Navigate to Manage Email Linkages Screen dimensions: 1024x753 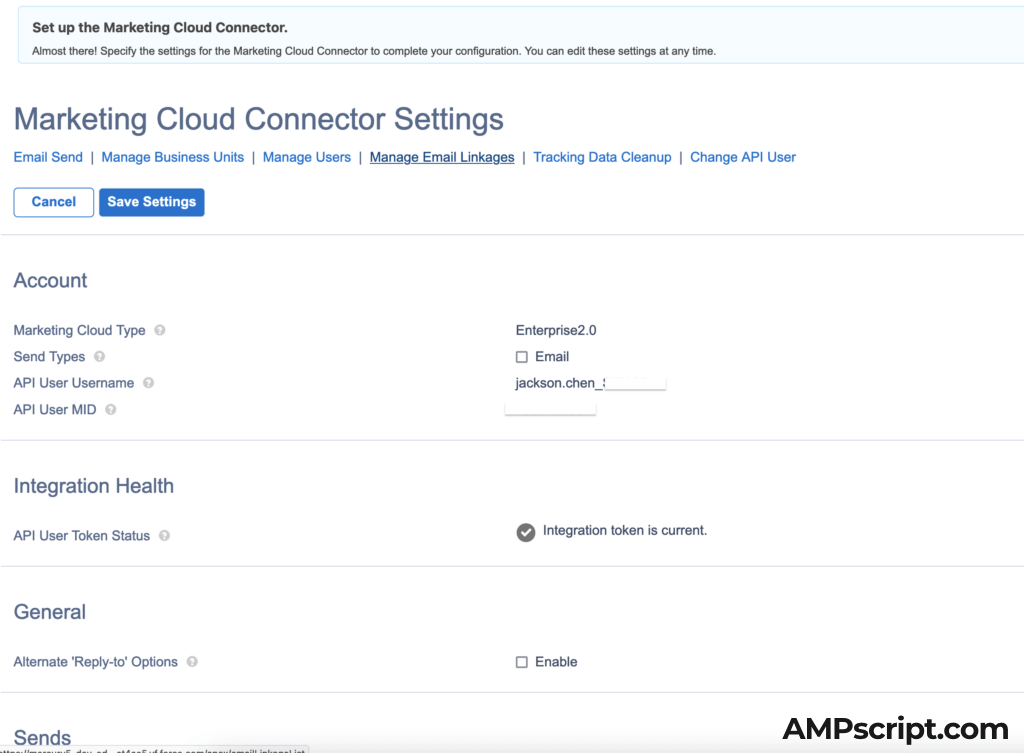click(x=442, y=157)
